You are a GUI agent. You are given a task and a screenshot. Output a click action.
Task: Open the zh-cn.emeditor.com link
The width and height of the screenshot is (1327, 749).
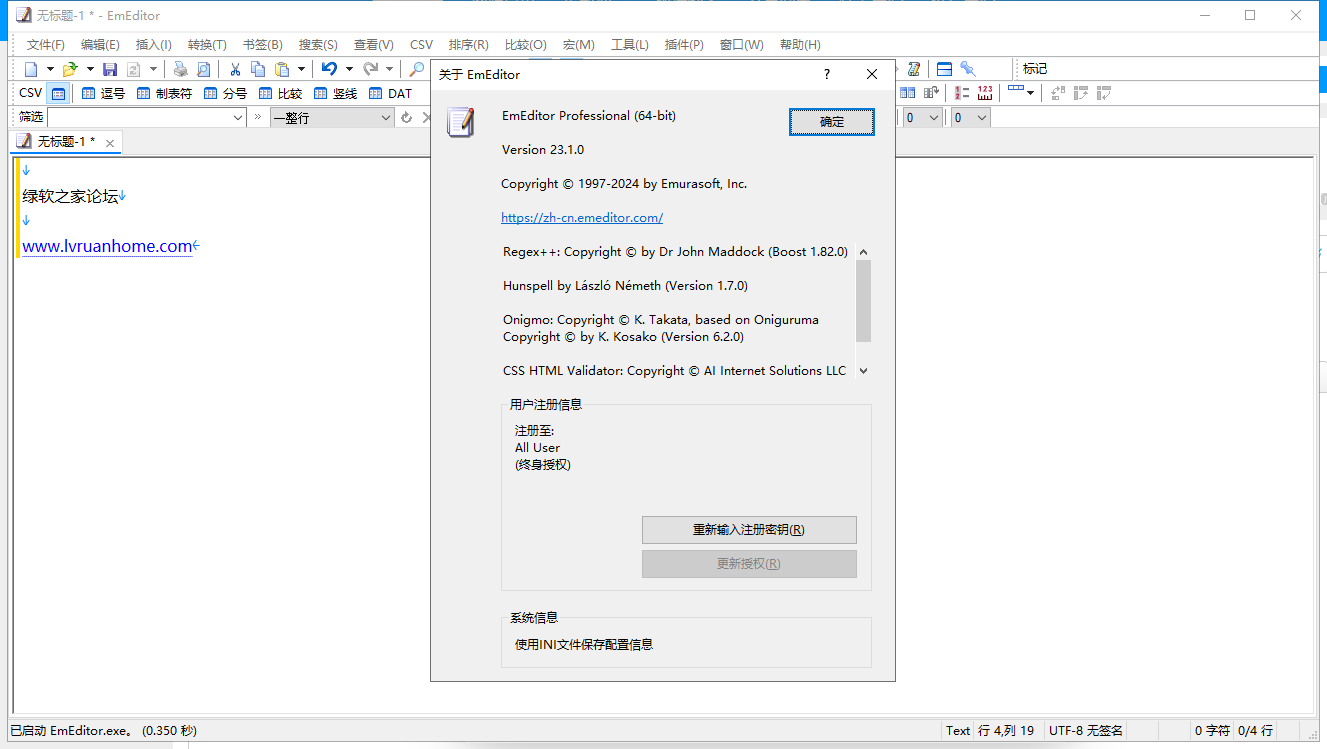pos(581,217)
